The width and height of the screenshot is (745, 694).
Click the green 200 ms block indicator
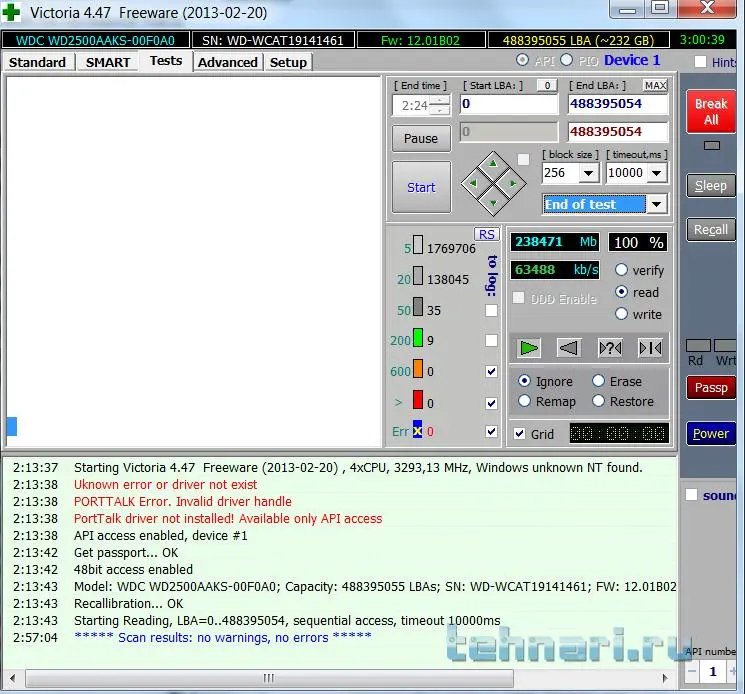418,338
